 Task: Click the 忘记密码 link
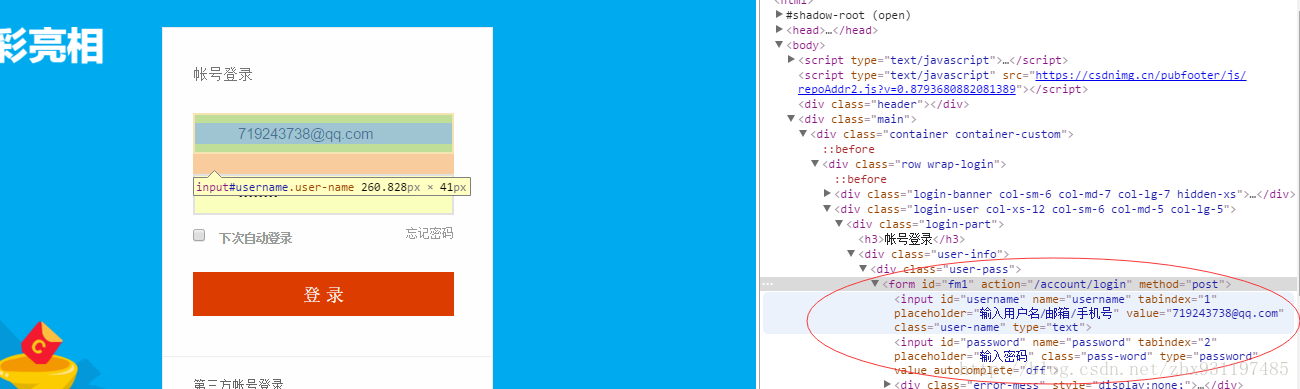[x=429, y=234]
